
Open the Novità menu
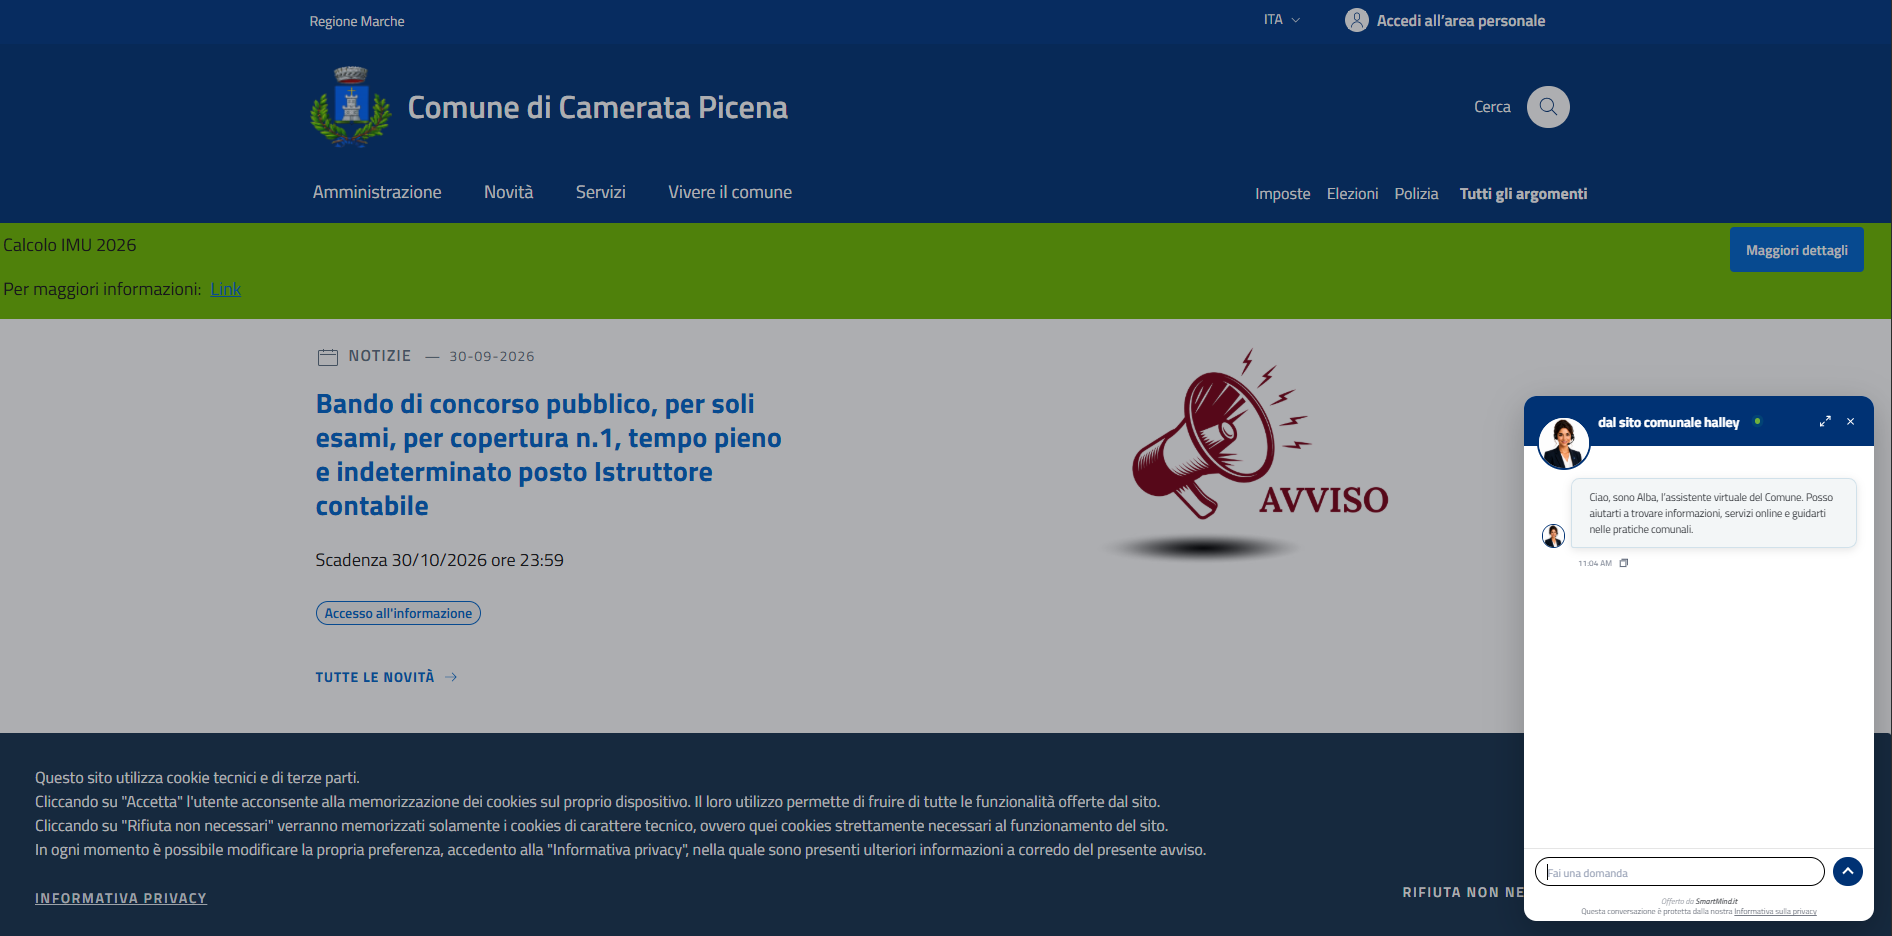(x=509, y=192)
